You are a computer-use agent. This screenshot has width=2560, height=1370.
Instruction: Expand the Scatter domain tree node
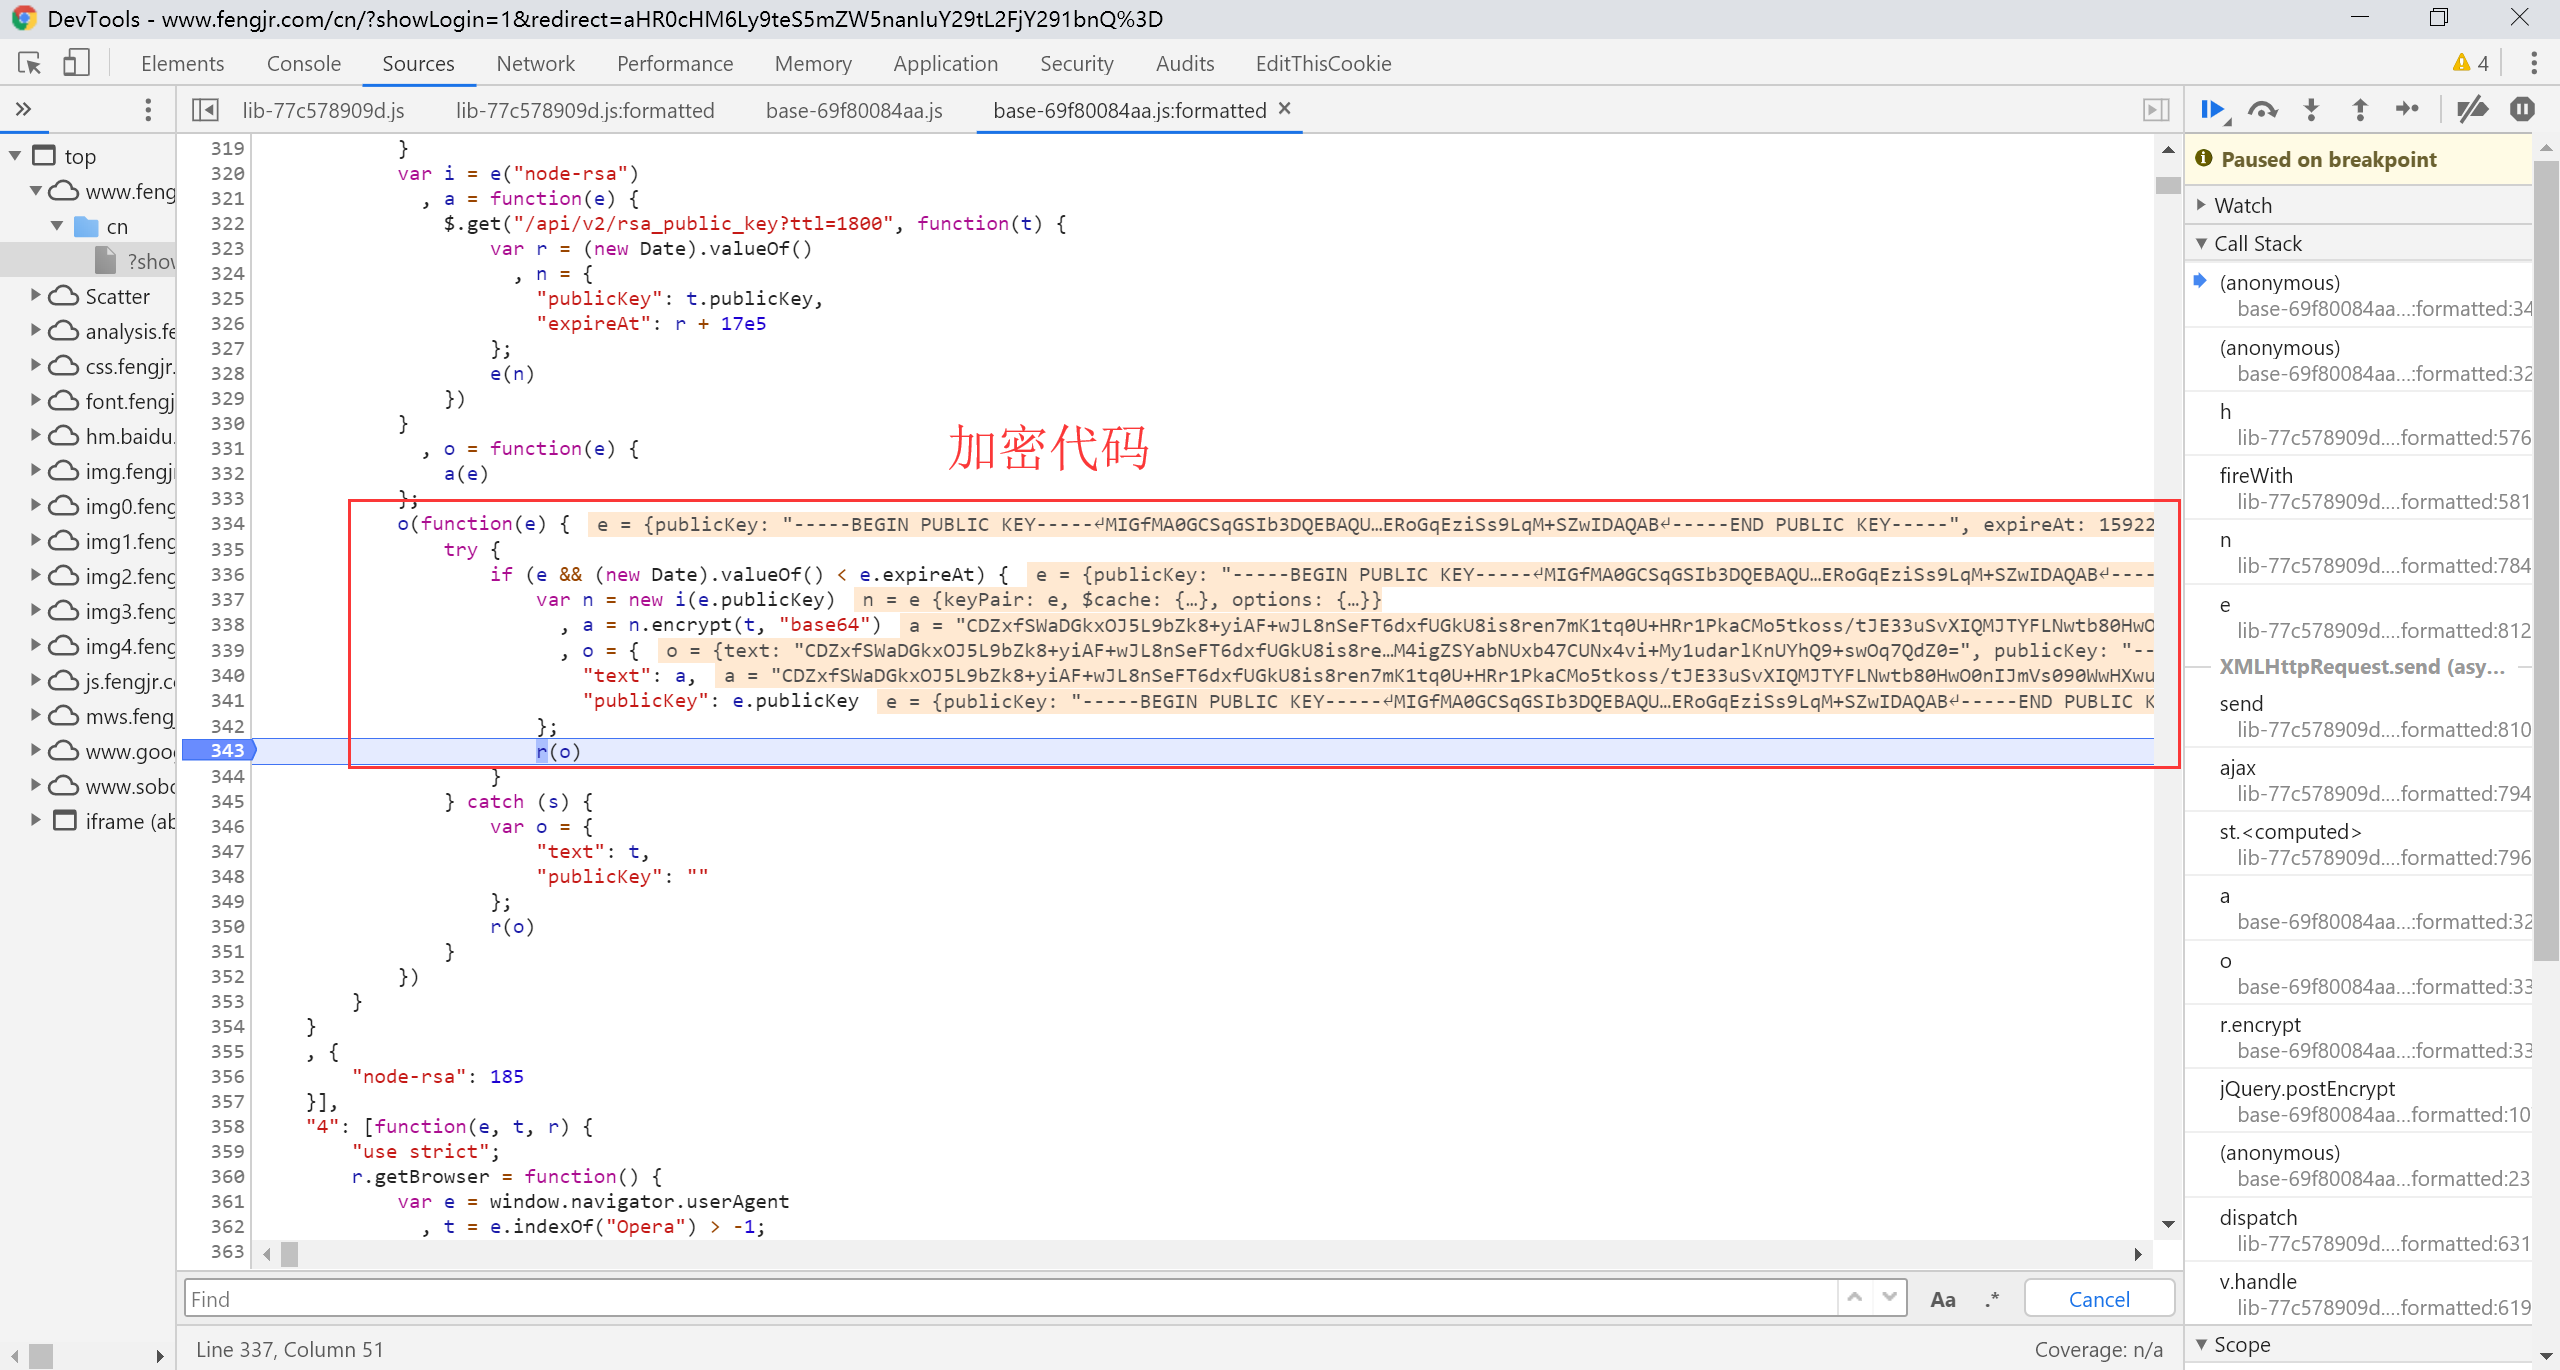[36, 296]
